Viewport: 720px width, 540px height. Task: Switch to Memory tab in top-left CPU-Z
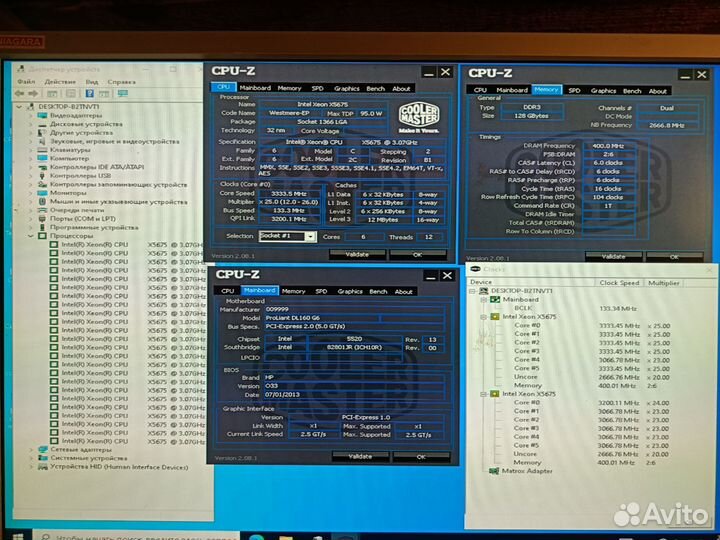[289, 88]
